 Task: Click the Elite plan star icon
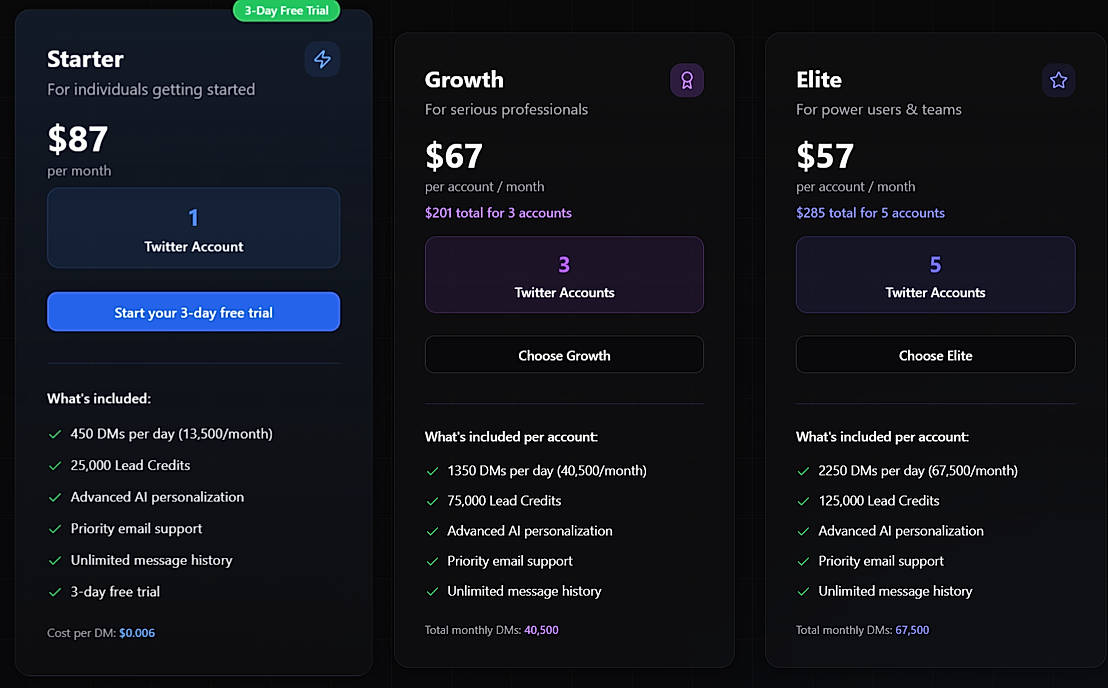(1058, 81)
